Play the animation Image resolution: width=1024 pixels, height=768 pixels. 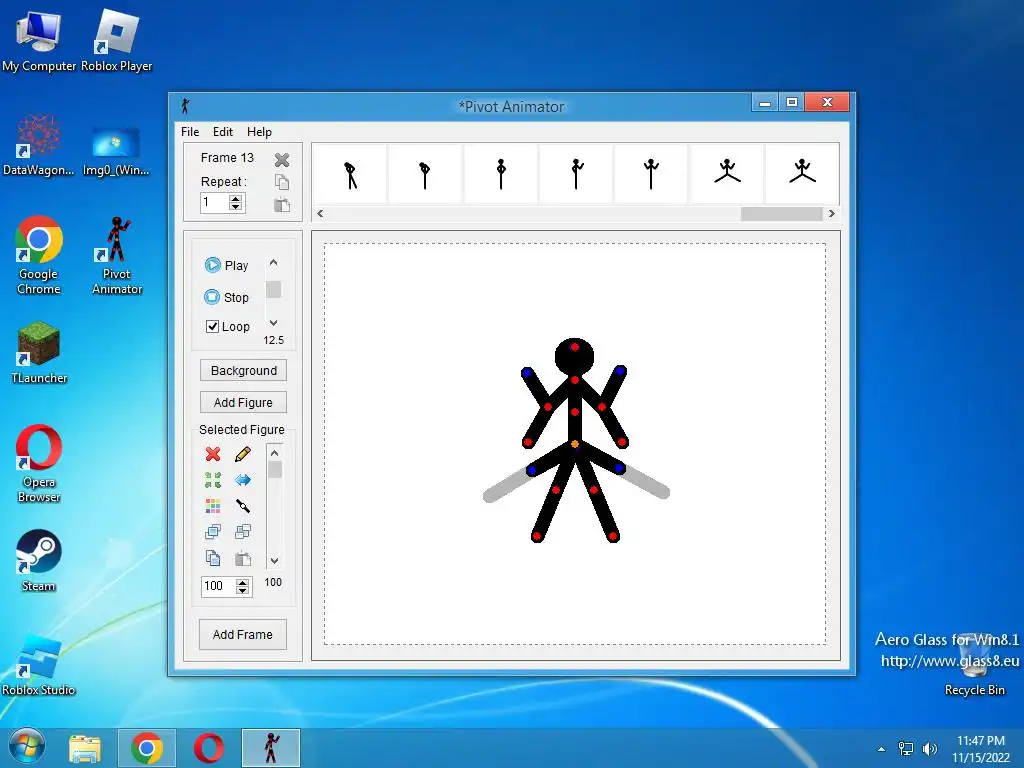227,265
